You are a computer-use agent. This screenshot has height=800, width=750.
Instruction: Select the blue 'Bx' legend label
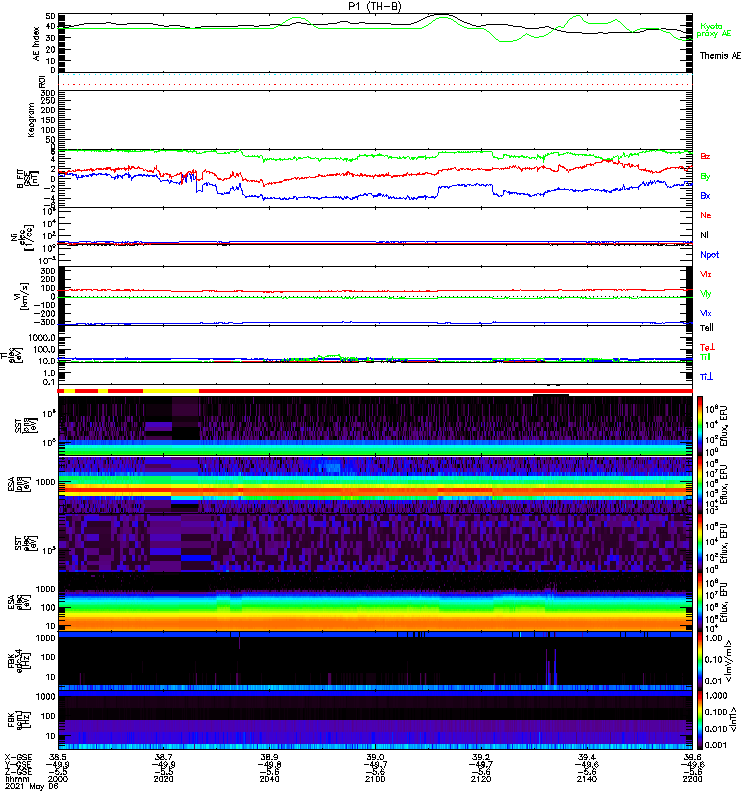[705, 195]
